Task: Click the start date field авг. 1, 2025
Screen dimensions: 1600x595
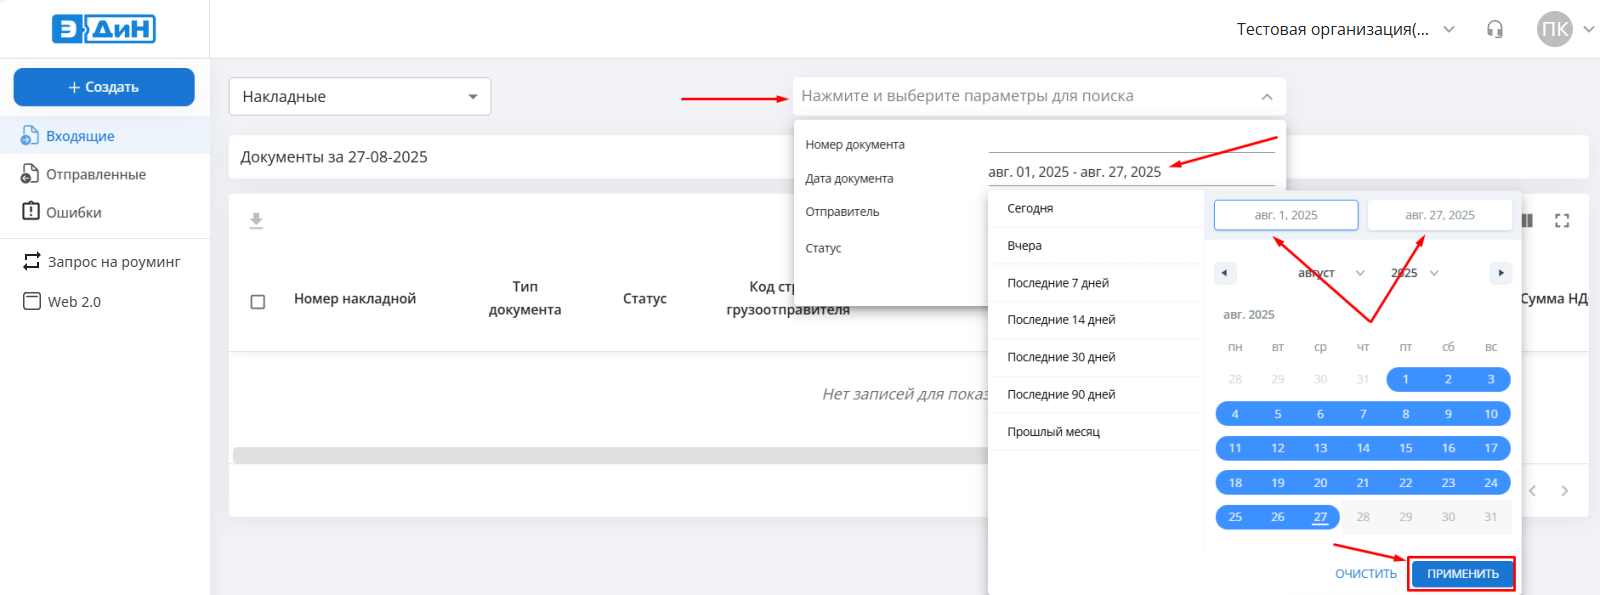Action: coord(1286,215)
